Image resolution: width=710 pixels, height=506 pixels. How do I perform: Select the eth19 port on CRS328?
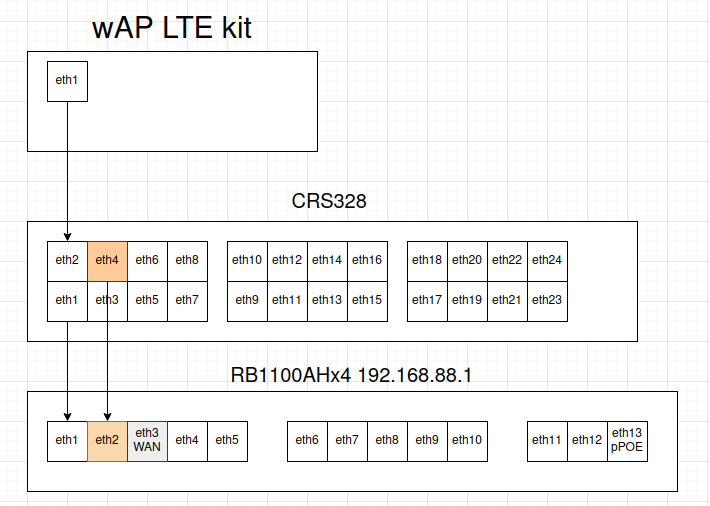click(467, 301)
